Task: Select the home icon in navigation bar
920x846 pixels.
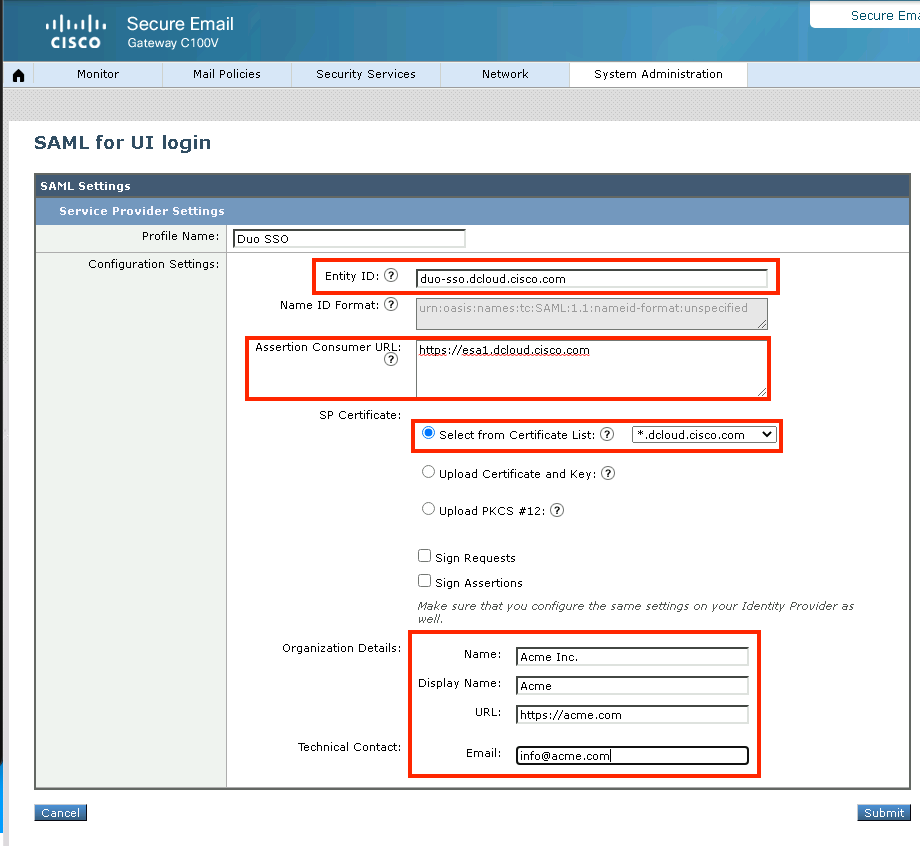Action: point(17,74)
